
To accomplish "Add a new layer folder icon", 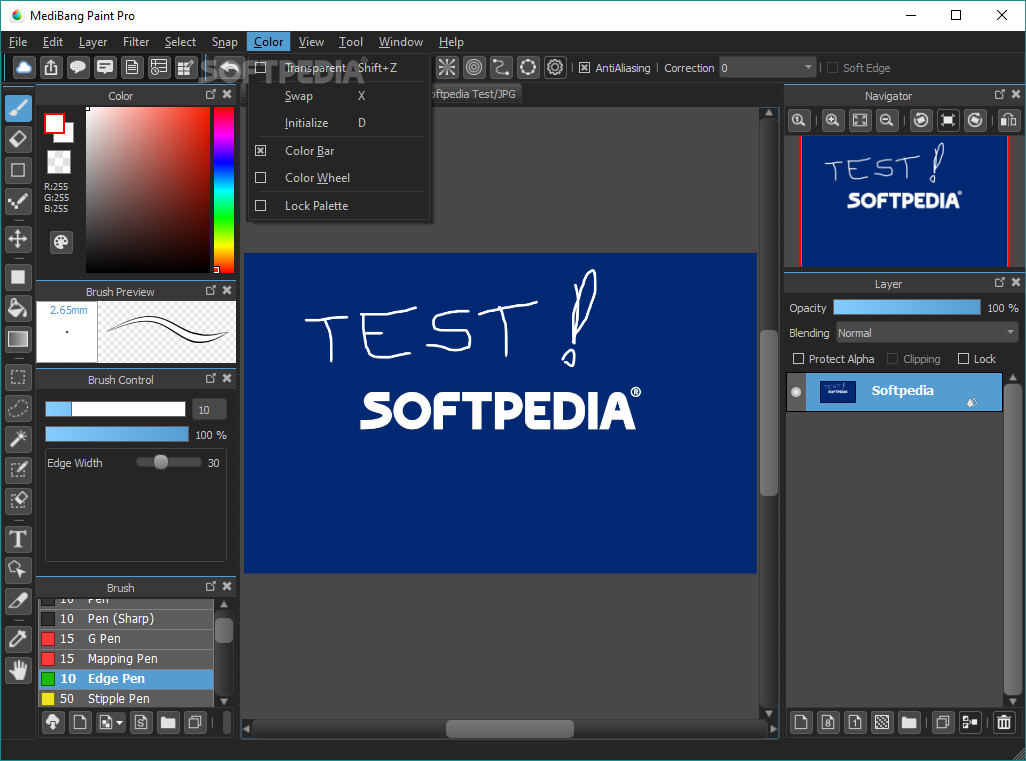I will coord(909,722).
